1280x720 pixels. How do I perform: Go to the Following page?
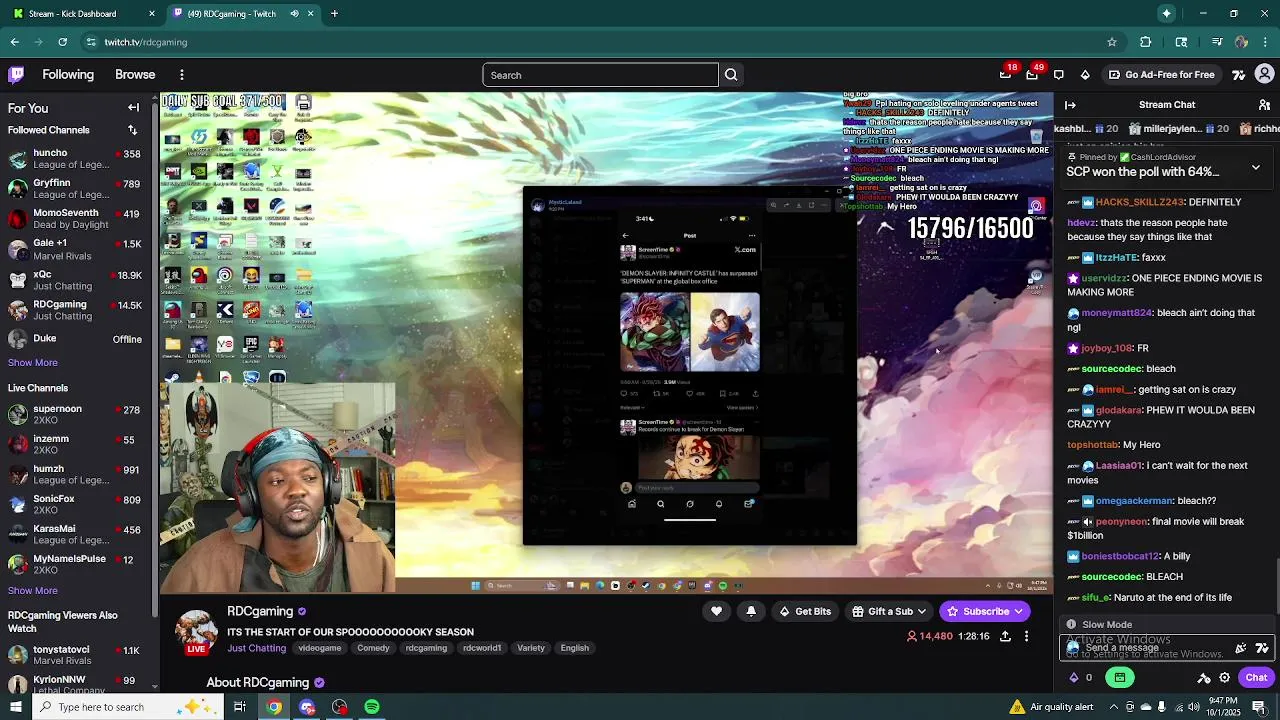click(x=68, y=75)
